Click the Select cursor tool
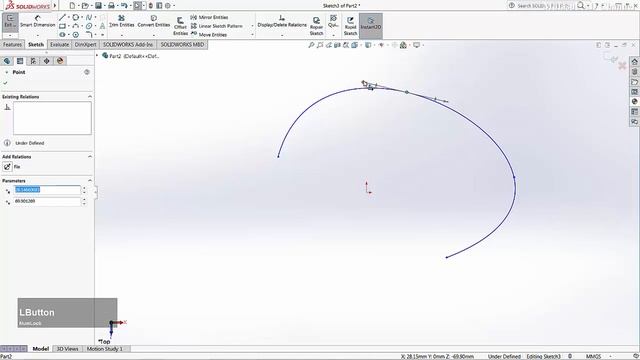Viewport: 640px width, 360px height. click(x=138, y=6)
